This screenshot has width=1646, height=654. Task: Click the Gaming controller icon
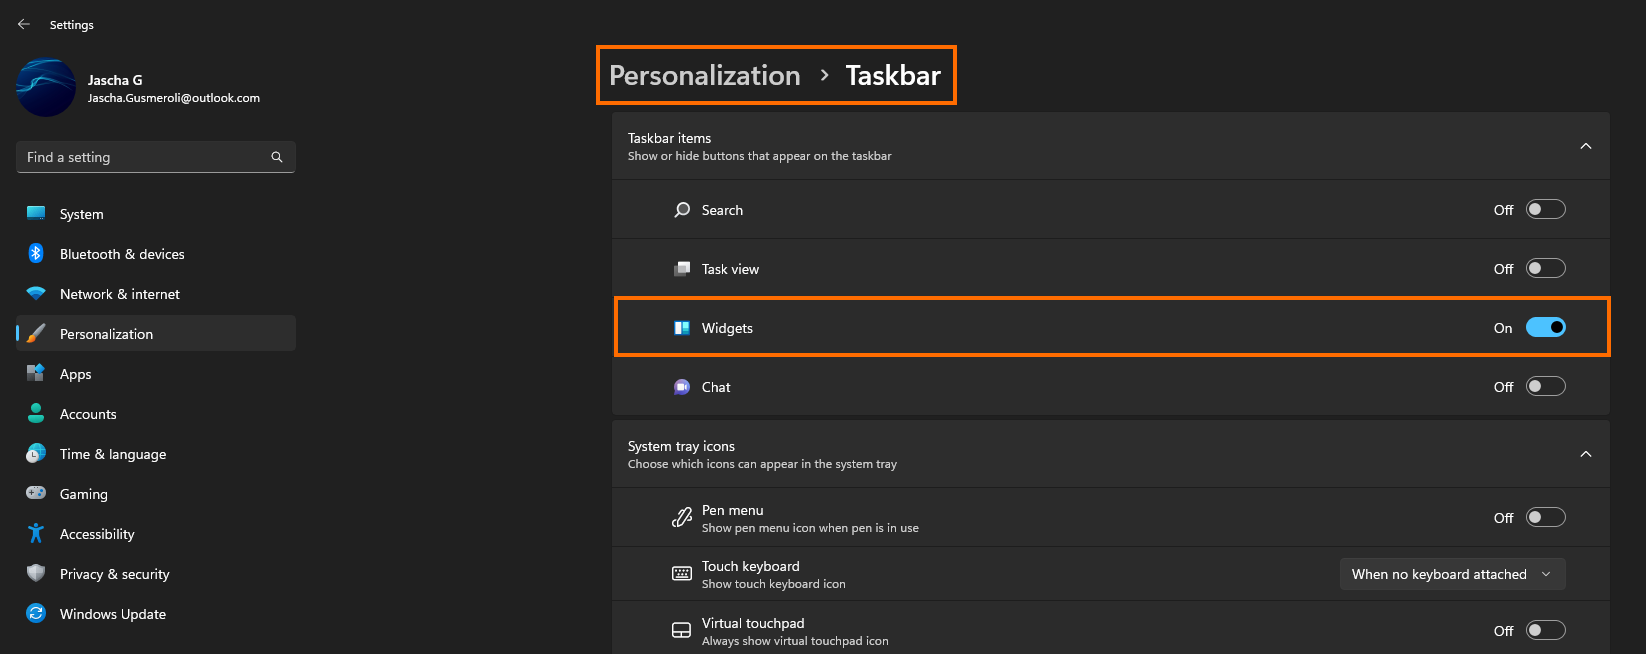tap(36, 493)
